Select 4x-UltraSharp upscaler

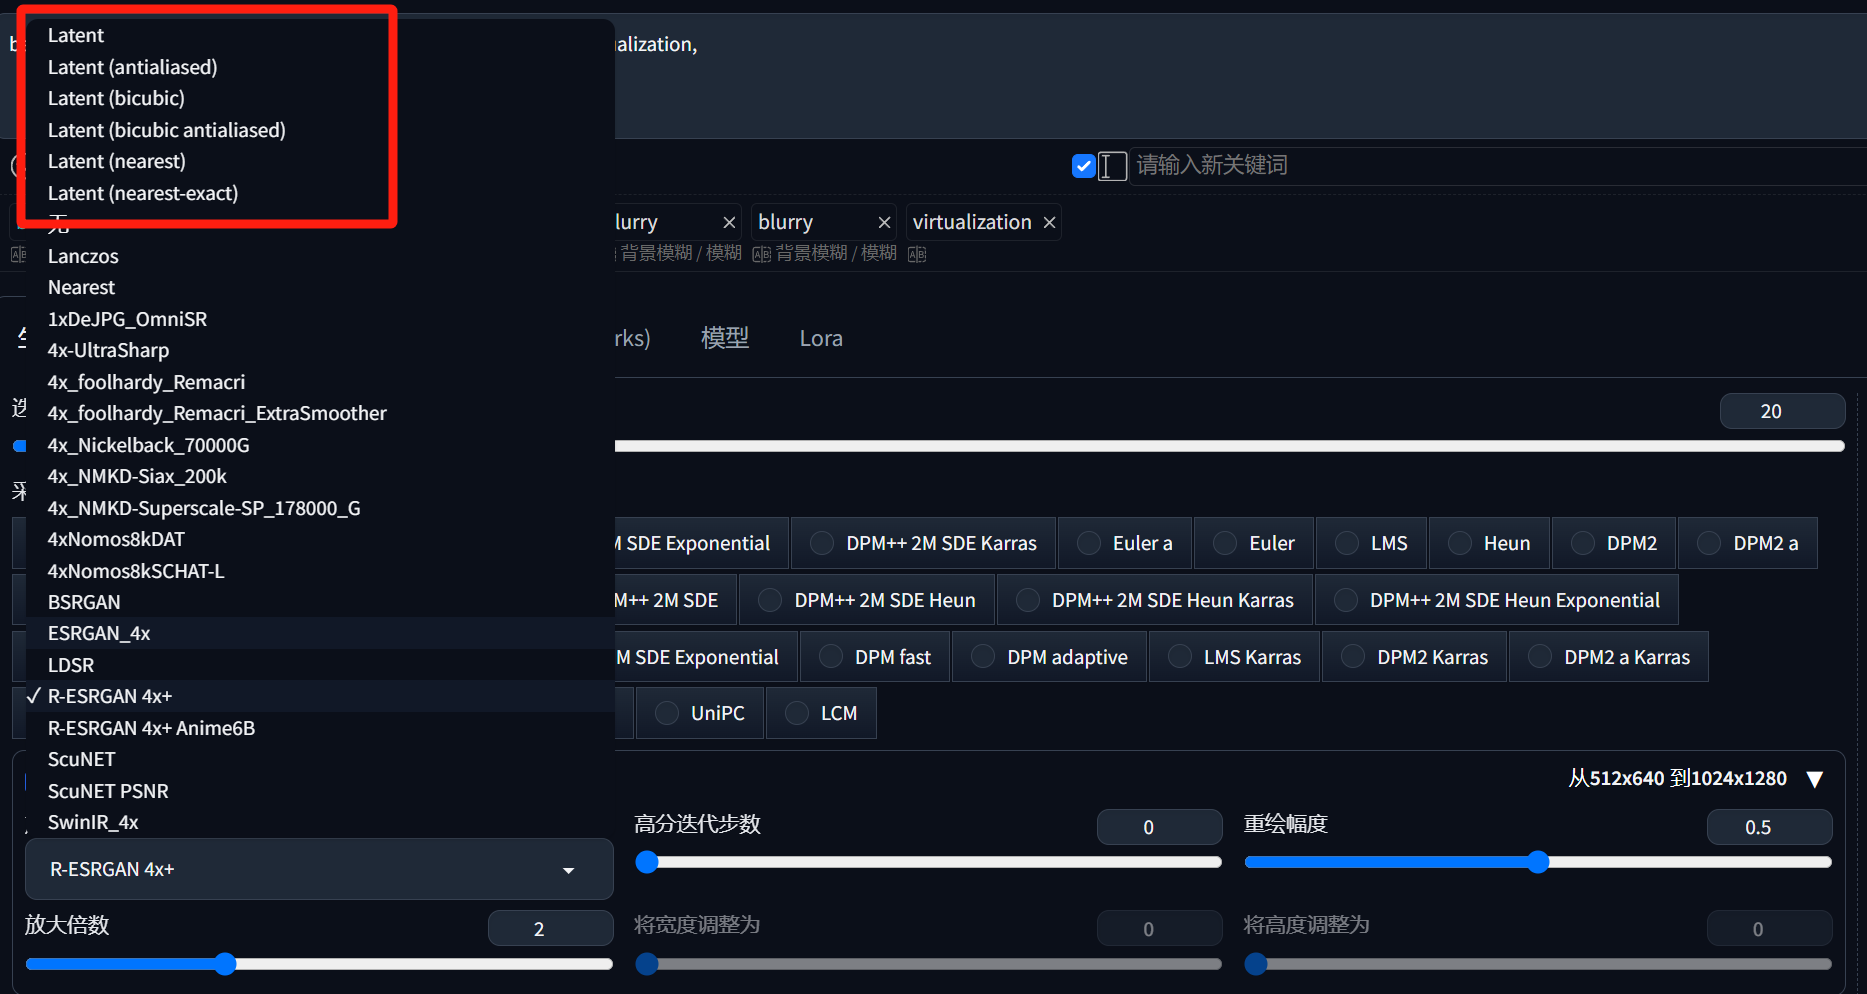tap(319, 350)
